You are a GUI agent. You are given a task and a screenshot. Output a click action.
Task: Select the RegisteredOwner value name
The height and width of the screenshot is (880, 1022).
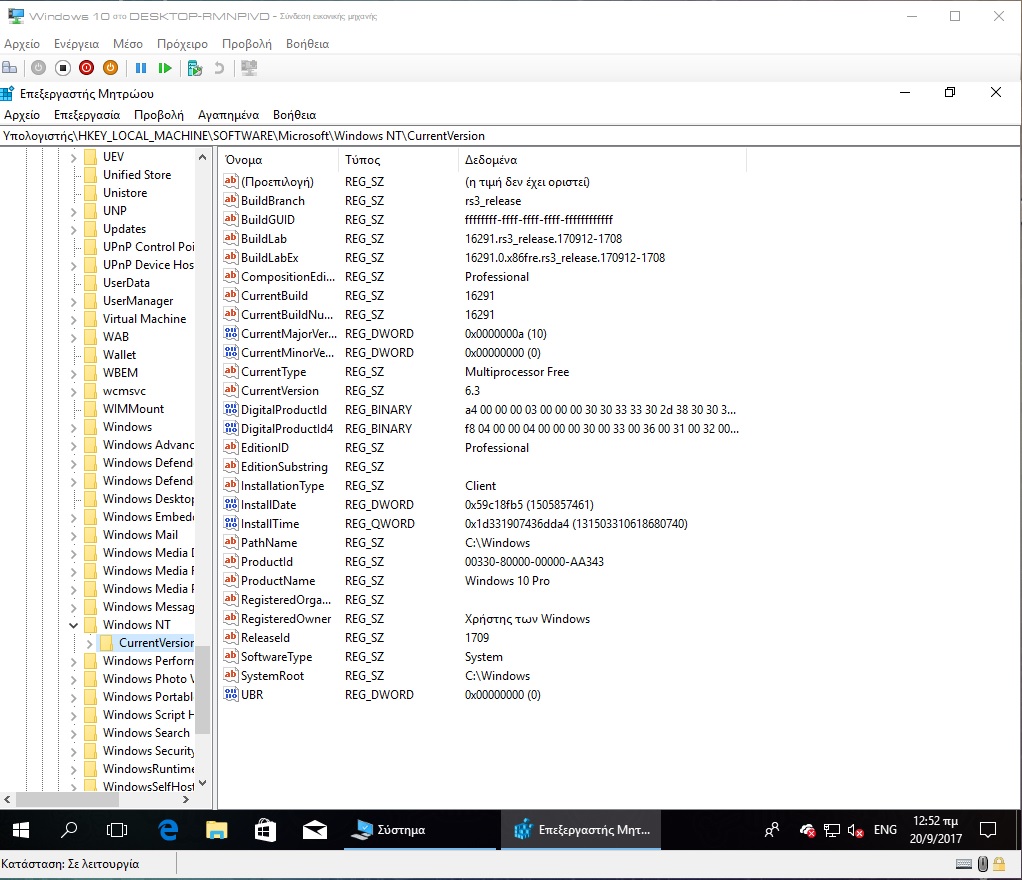point(286,619)
